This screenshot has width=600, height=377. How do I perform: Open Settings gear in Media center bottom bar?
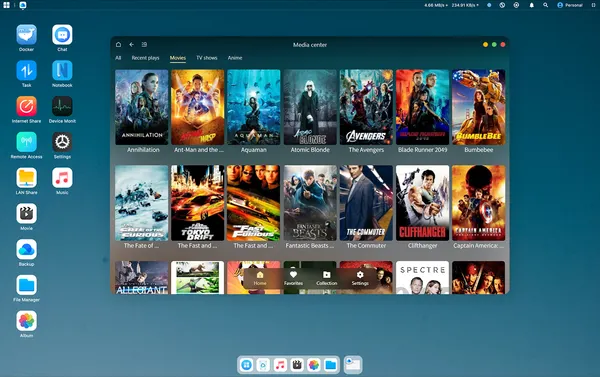click(x=360, y=278)
